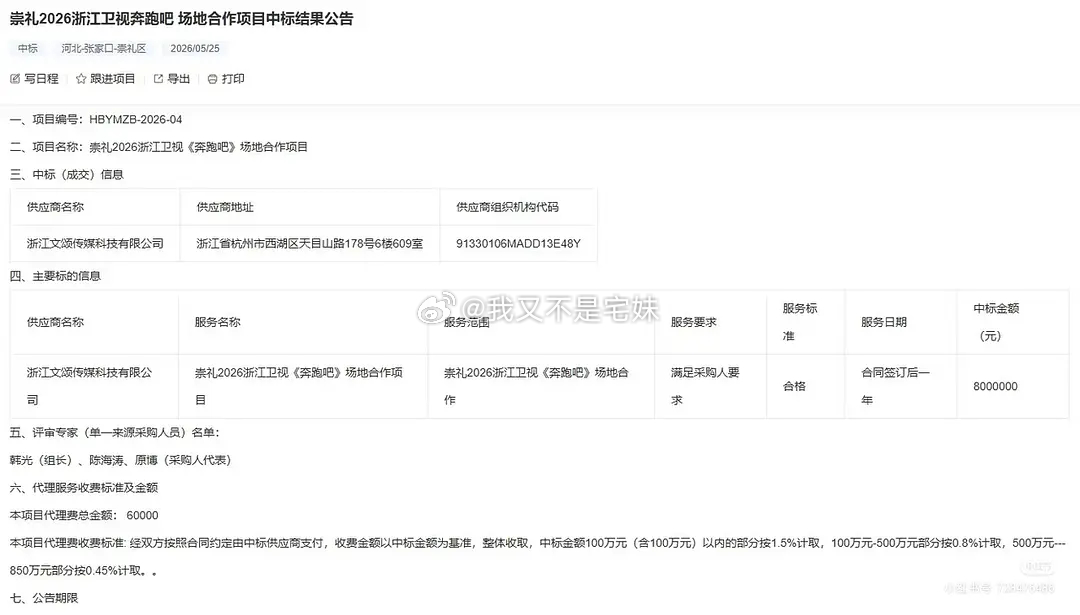The height and width of the screenshot is (615, 1080).
Task: Select the 中标 tag
Action: pyautogui.click(x=28, y=48)
